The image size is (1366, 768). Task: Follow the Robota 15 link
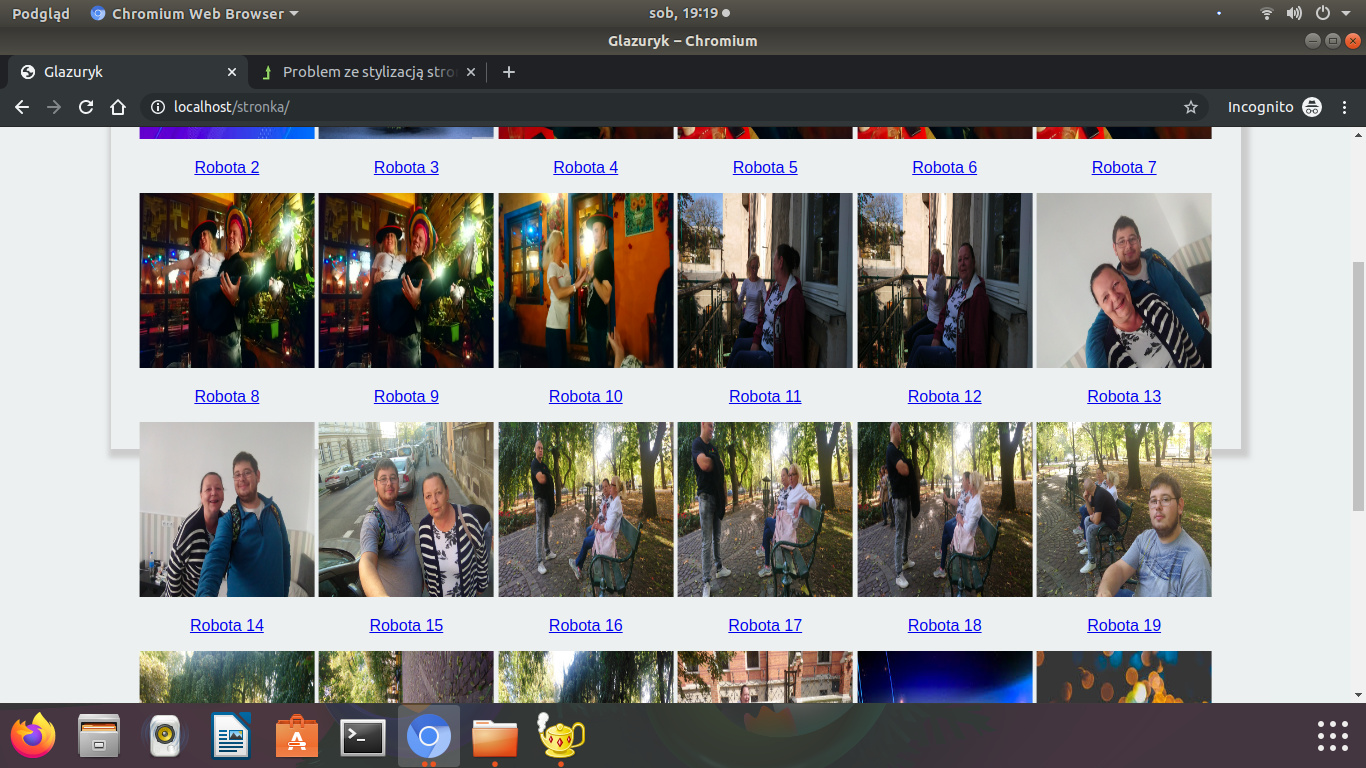pos(406,625)
